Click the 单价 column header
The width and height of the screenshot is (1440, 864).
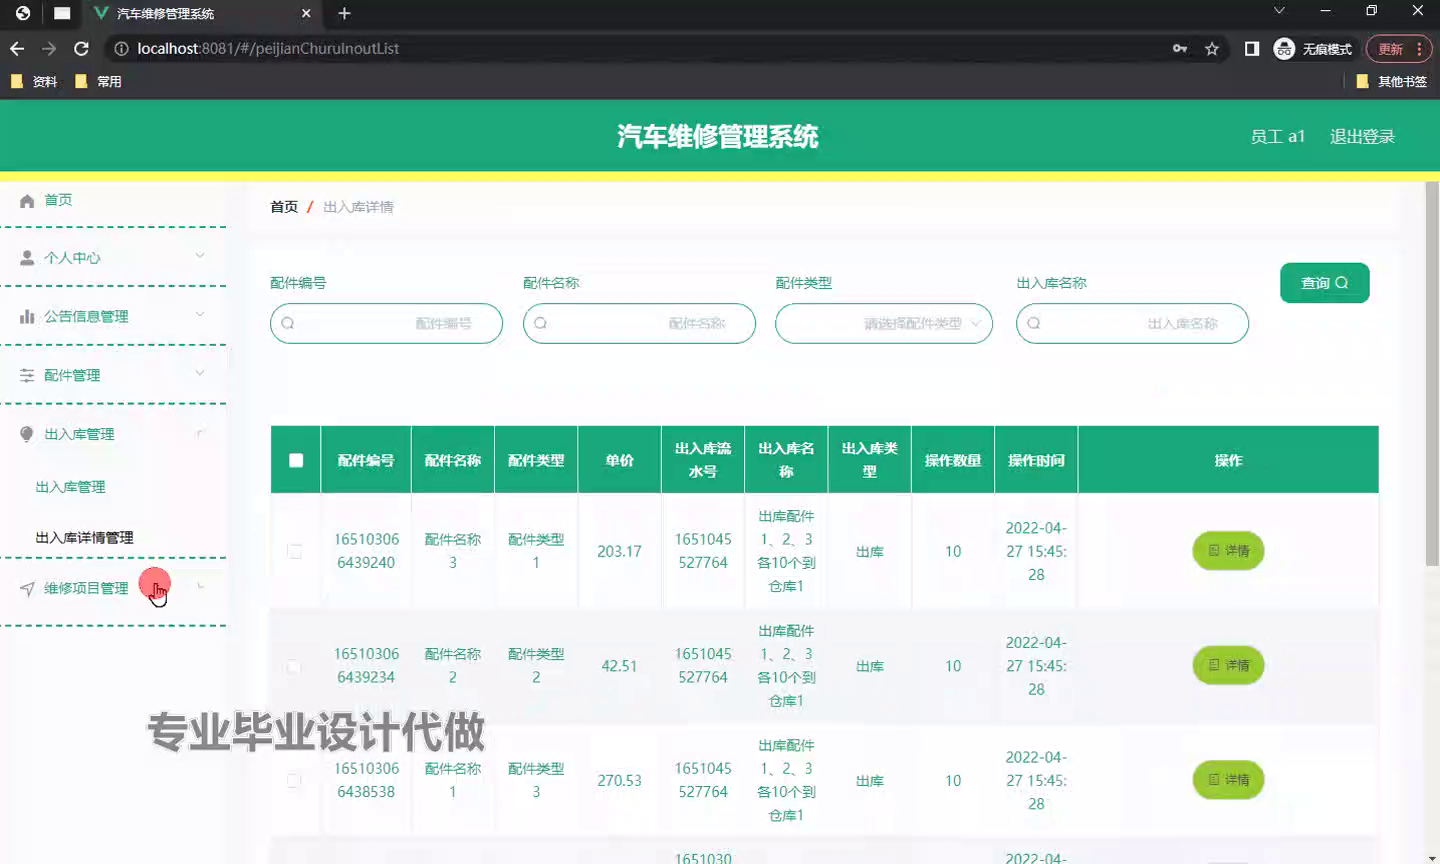pyautogui.click(x=619, y=460)
